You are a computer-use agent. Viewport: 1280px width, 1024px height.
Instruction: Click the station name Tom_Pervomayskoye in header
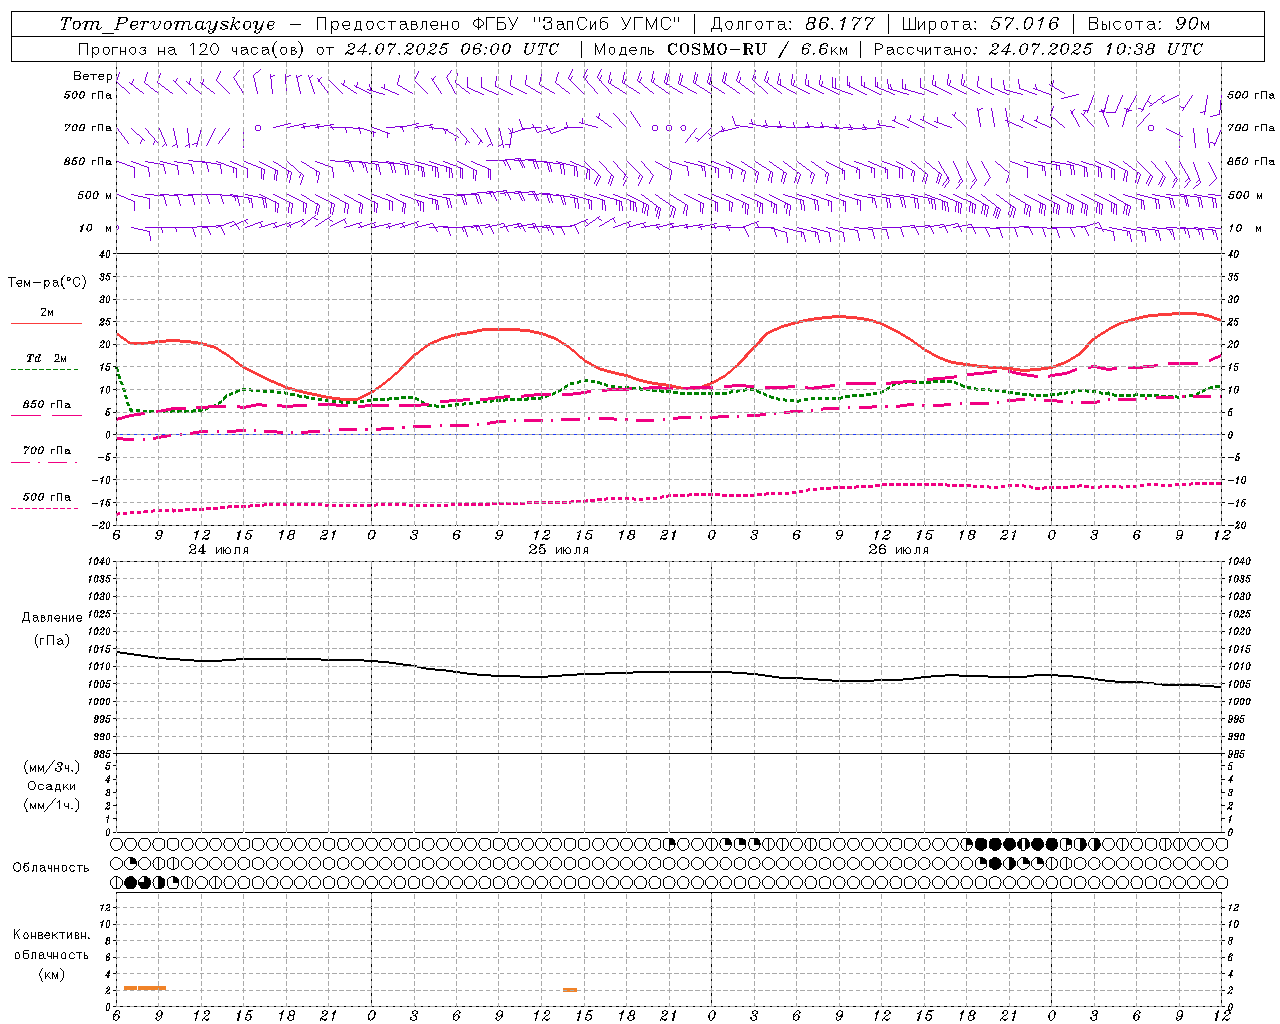pos(167,24)
